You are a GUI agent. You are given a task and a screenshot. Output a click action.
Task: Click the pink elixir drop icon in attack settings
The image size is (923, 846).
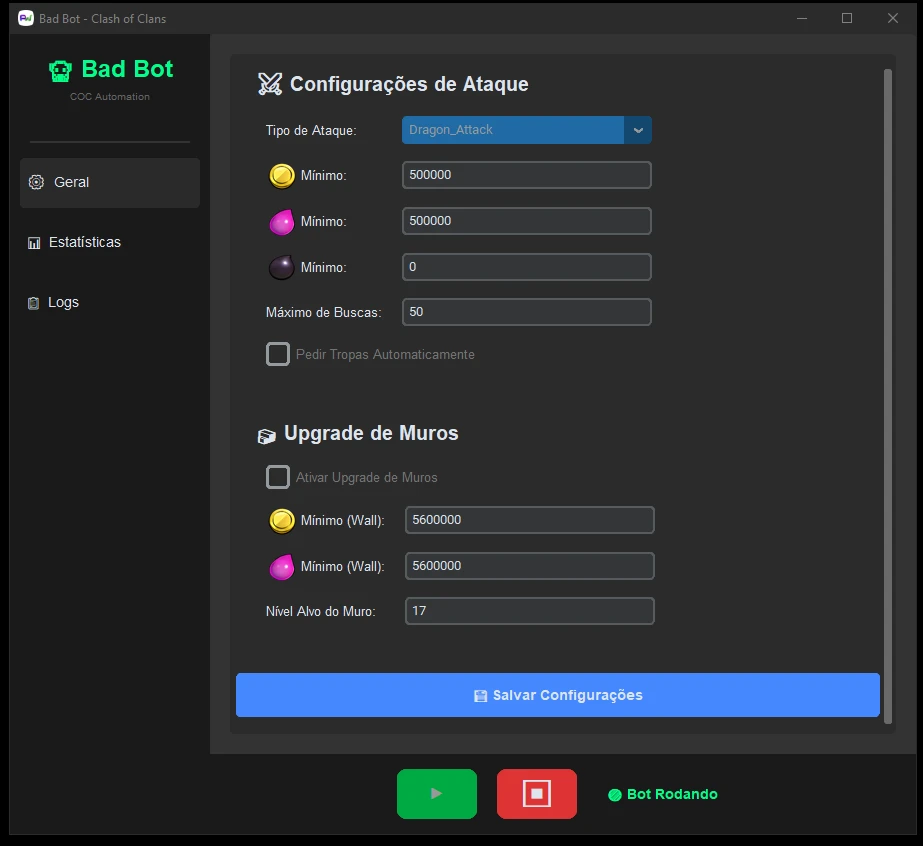[282, 222]
